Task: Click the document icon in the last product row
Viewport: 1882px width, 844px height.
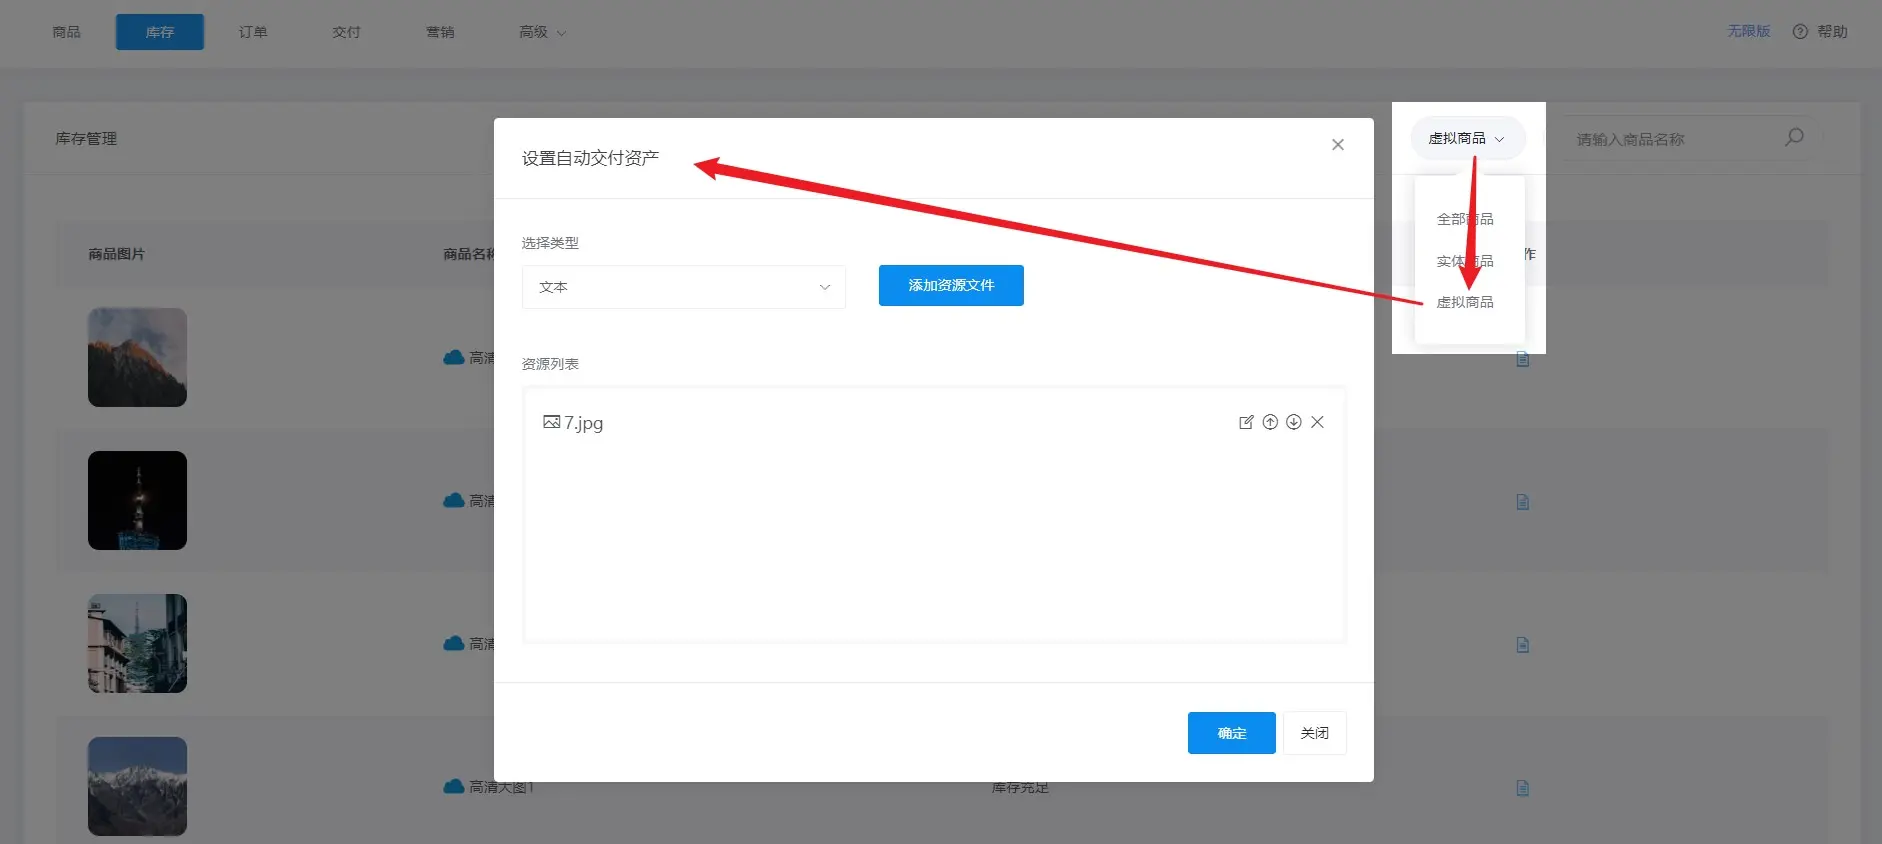Action: 1523,788
